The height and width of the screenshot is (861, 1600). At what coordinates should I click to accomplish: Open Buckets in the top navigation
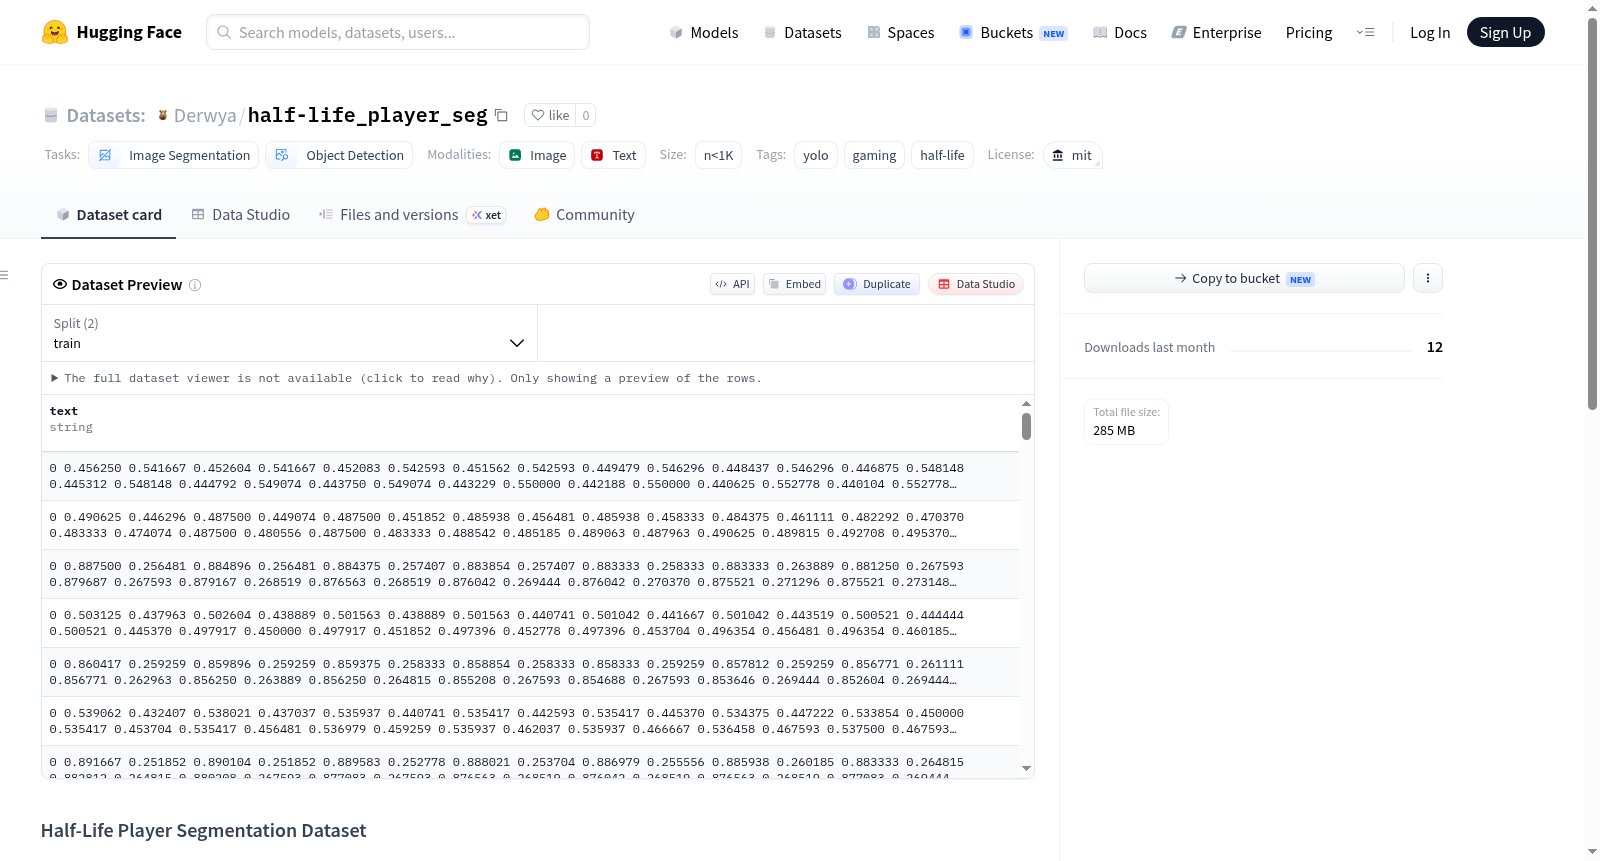pyautogui.click(x=1013, y=32)
